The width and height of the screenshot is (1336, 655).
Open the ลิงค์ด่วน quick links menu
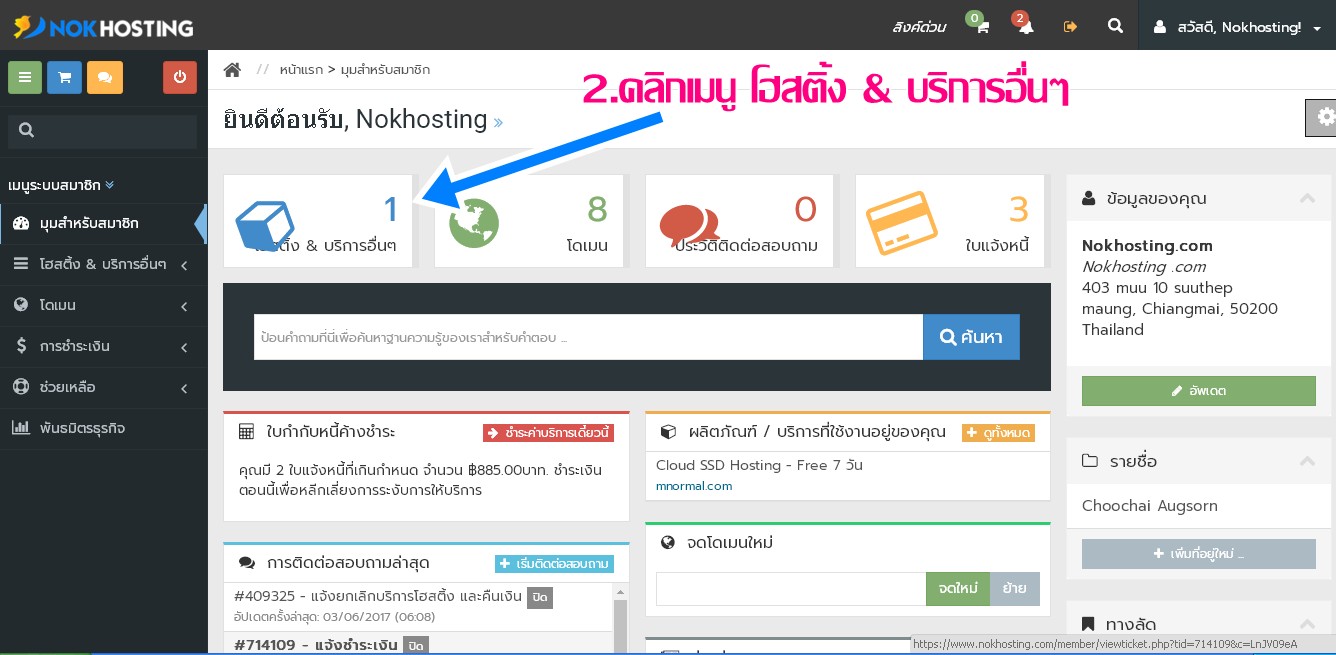point(918,27)
